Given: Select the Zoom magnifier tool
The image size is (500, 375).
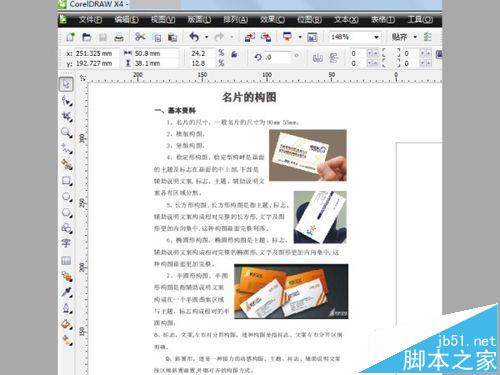Looking at the screenshot, I should point(67,133).
